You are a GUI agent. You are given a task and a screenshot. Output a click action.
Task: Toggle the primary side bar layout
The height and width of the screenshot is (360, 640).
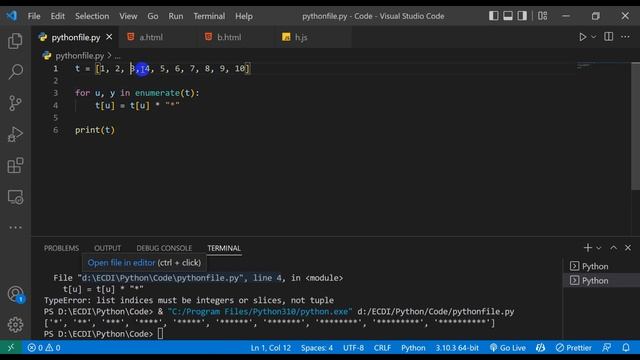[493, 16]
